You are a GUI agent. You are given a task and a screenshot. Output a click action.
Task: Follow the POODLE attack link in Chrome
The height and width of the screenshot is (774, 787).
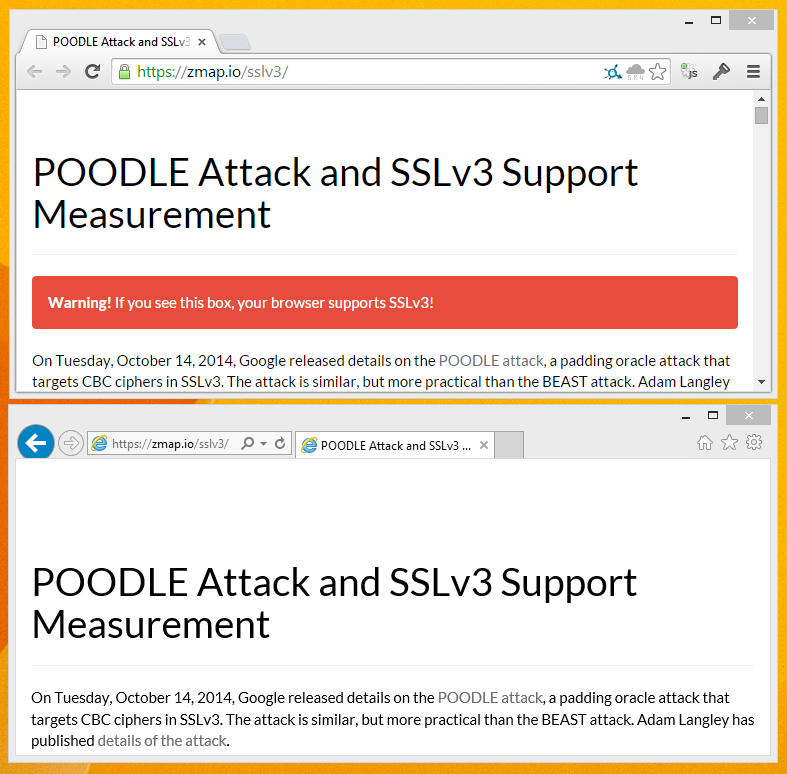(x=491, y=360)
